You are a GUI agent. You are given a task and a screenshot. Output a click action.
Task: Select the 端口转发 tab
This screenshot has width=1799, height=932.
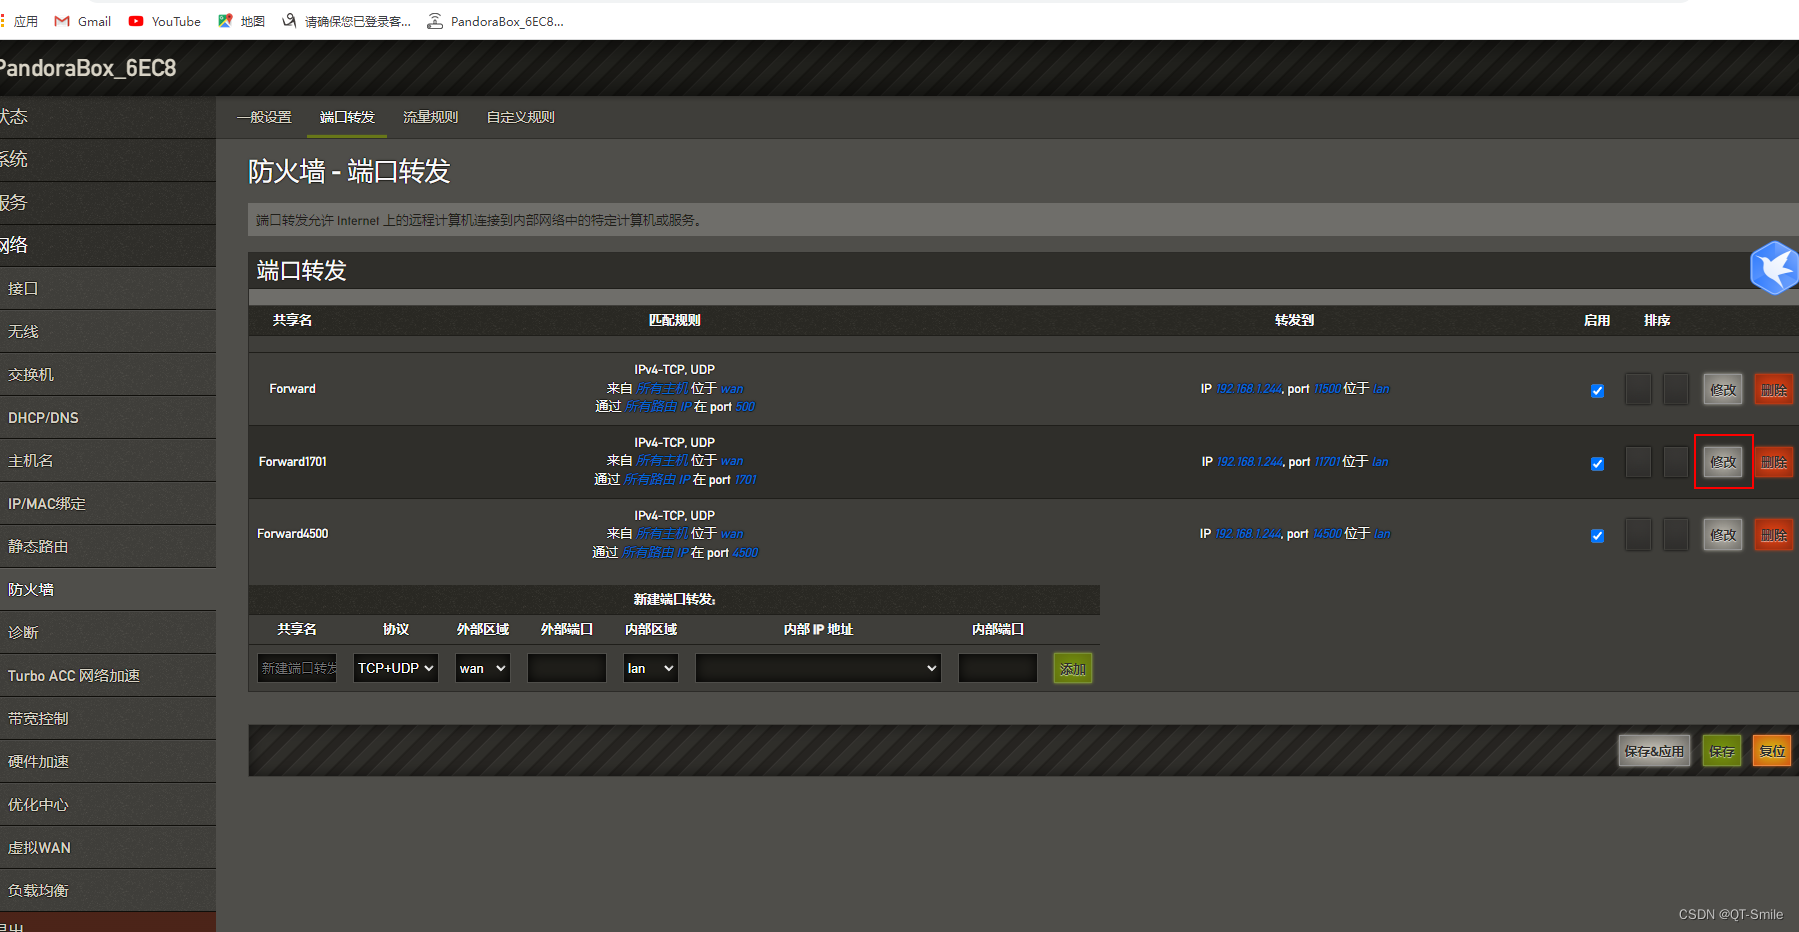(x=347, y=117)
